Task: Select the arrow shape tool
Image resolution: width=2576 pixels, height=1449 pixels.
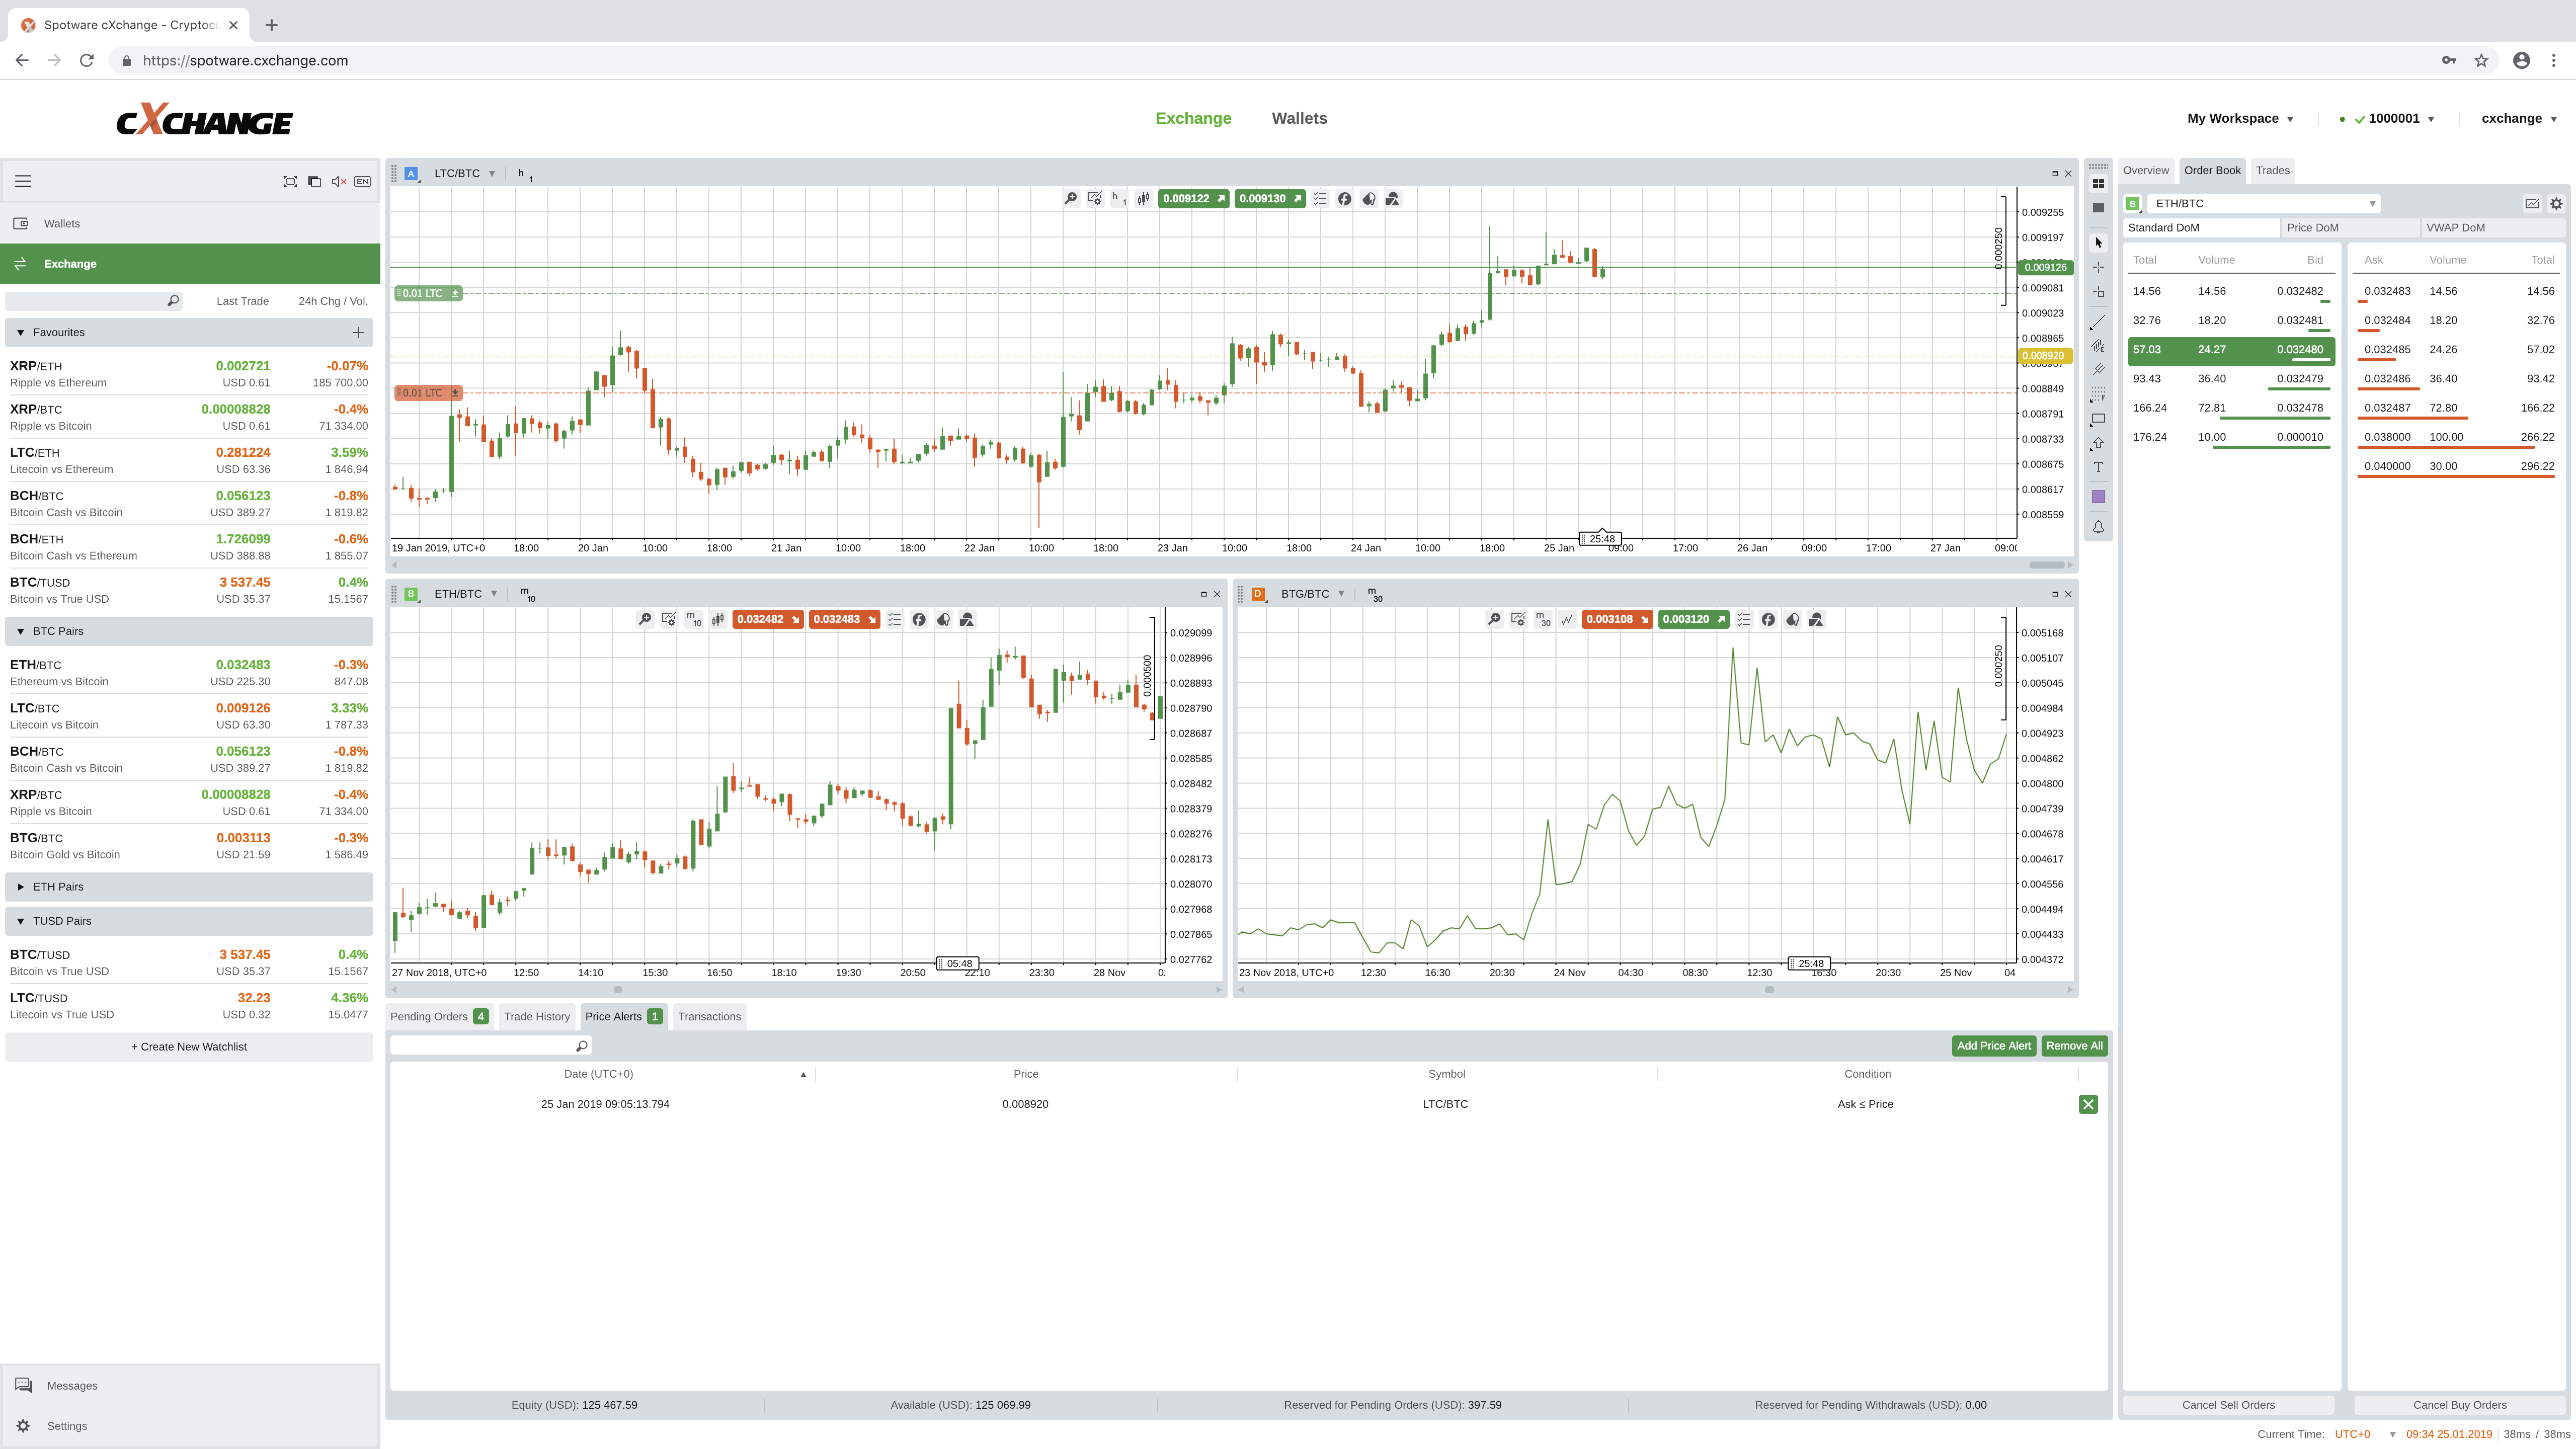Action: point(2098,443)
